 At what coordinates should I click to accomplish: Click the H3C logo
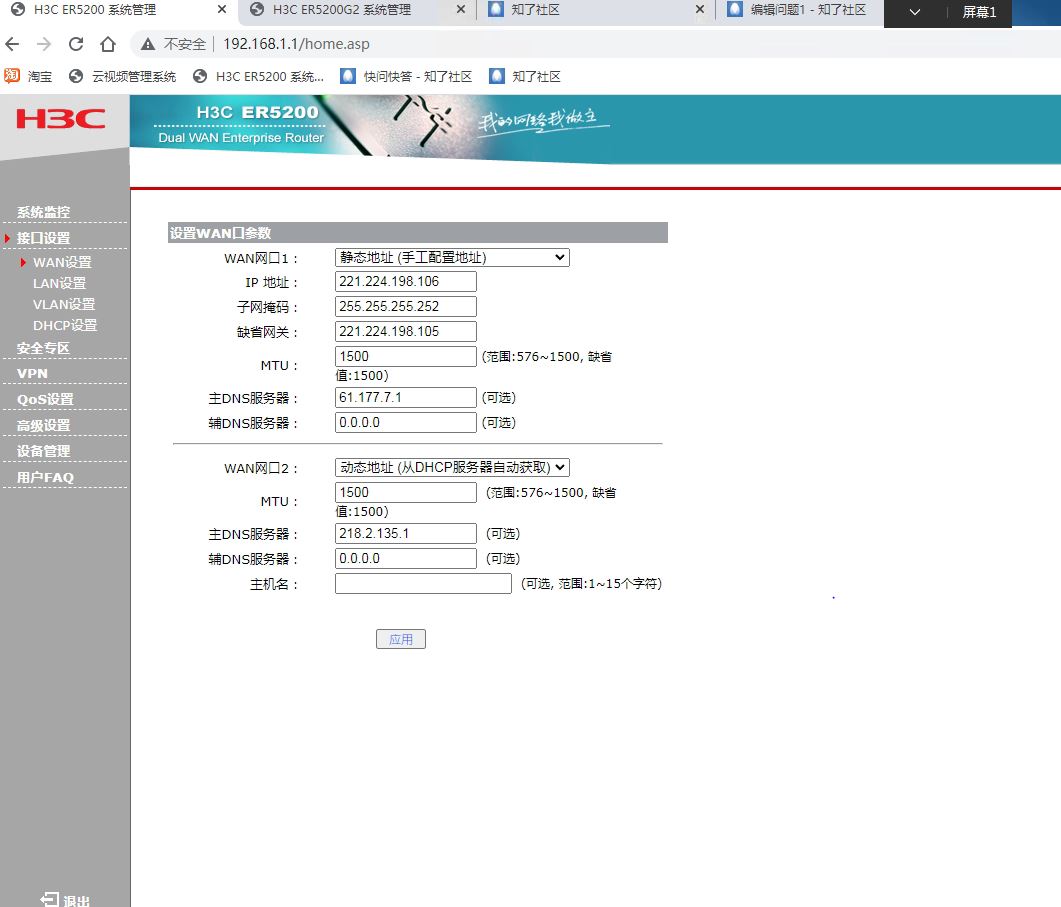61,119
